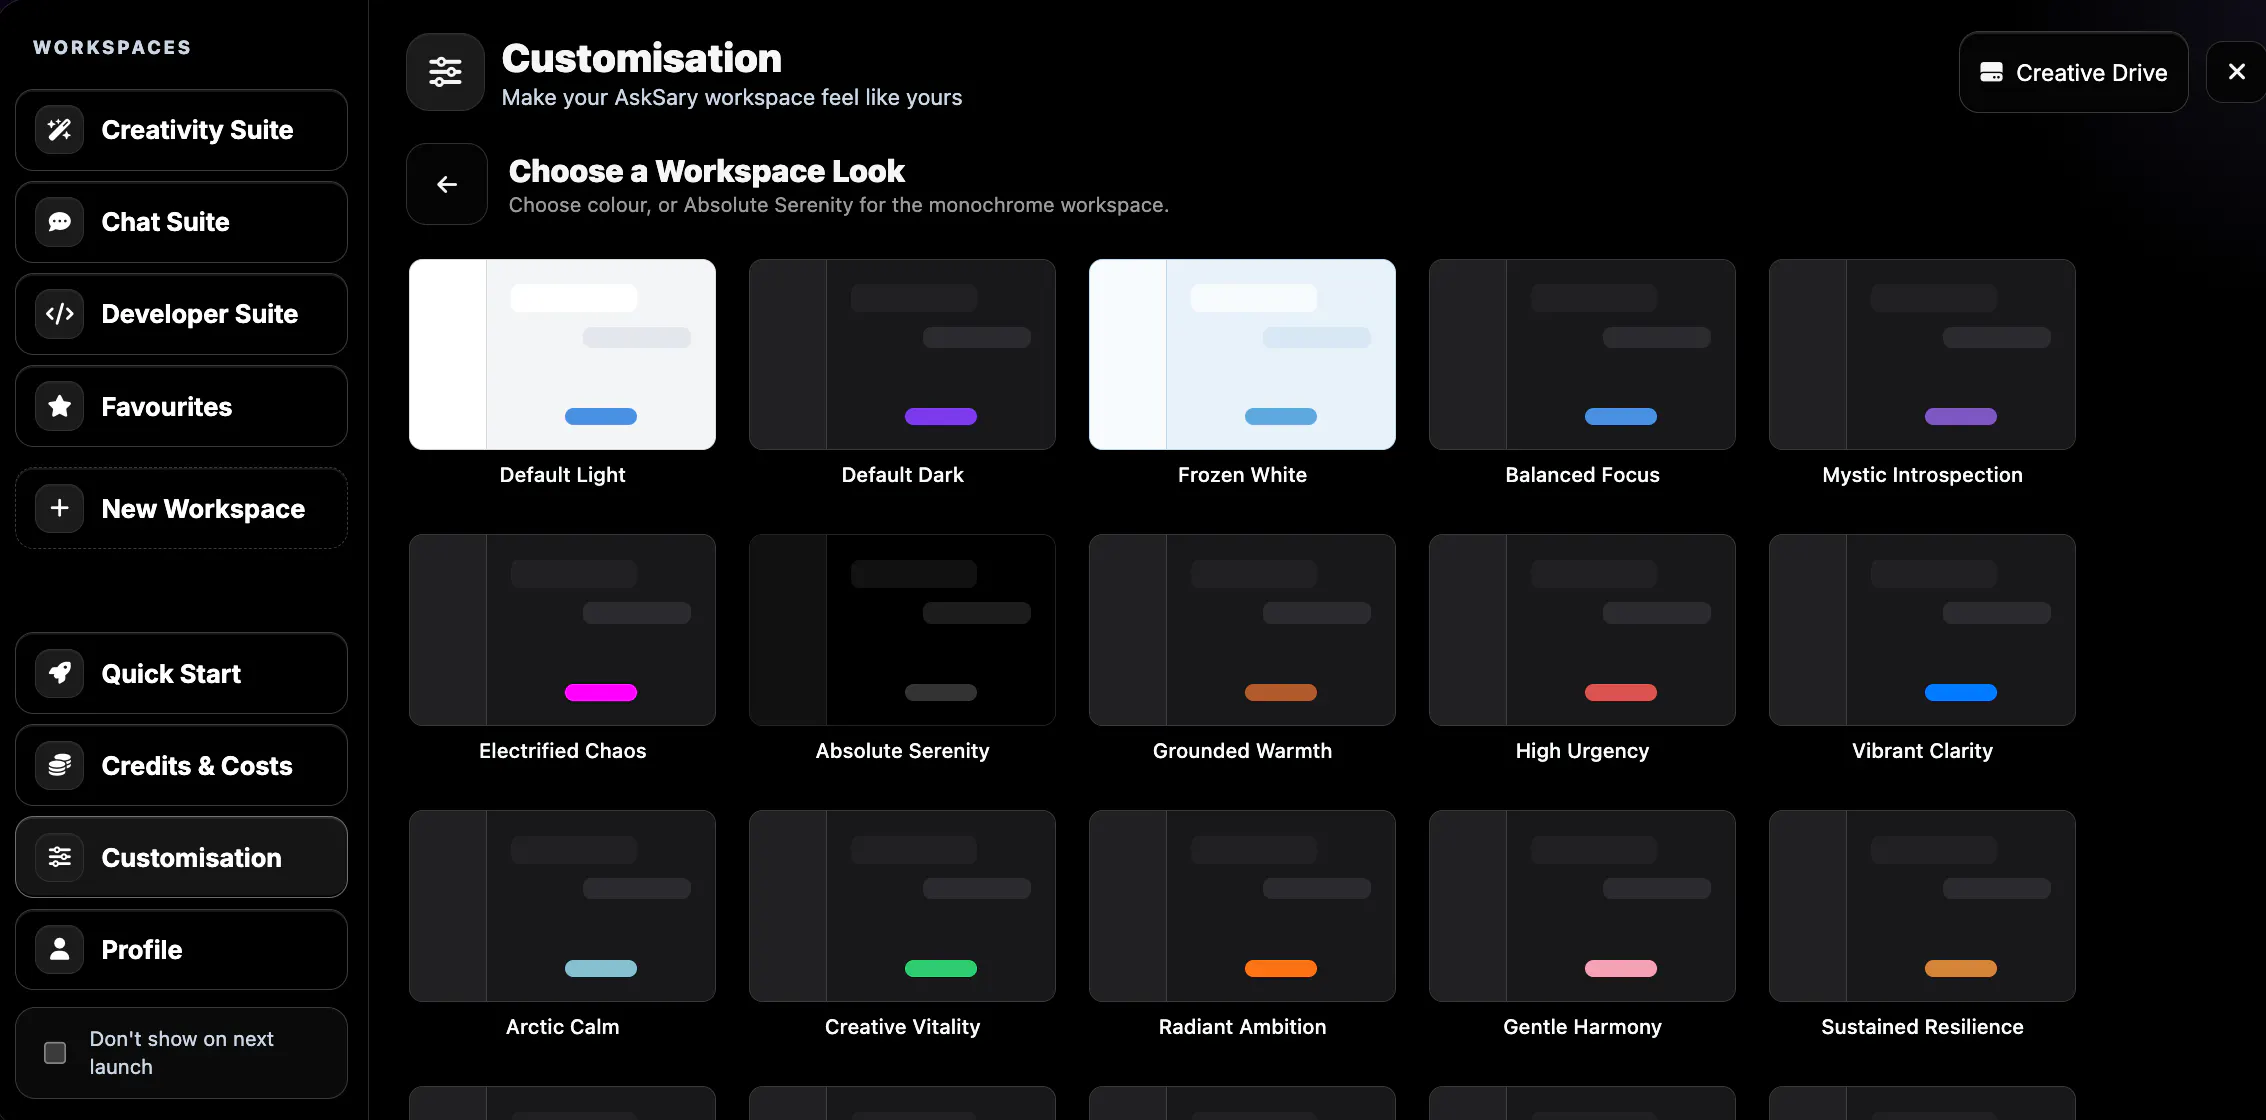Select the Creative Vitality theme preview

902,906
